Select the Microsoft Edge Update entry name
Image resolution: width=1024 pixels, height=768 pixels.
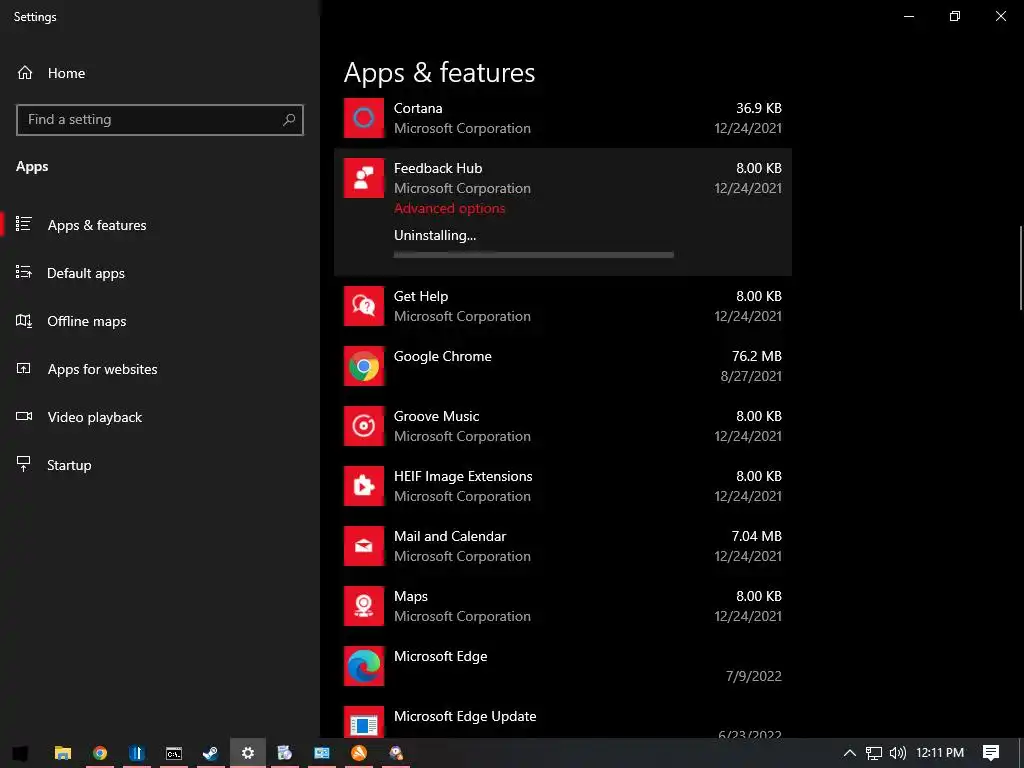(465, 716)
